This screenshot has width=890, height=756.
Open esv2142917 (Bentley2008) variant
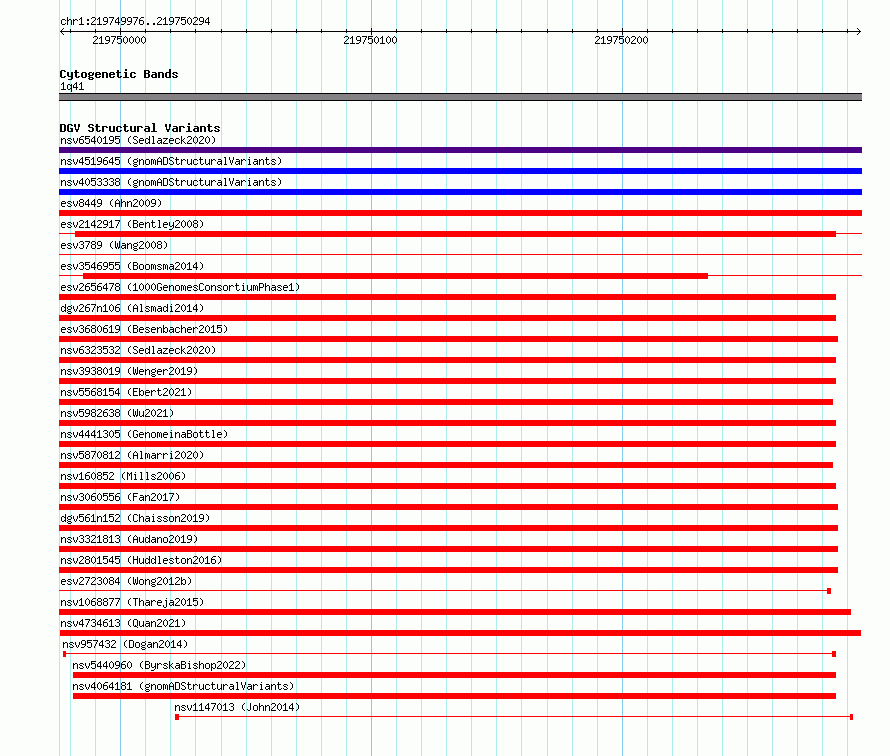point(132,224)
